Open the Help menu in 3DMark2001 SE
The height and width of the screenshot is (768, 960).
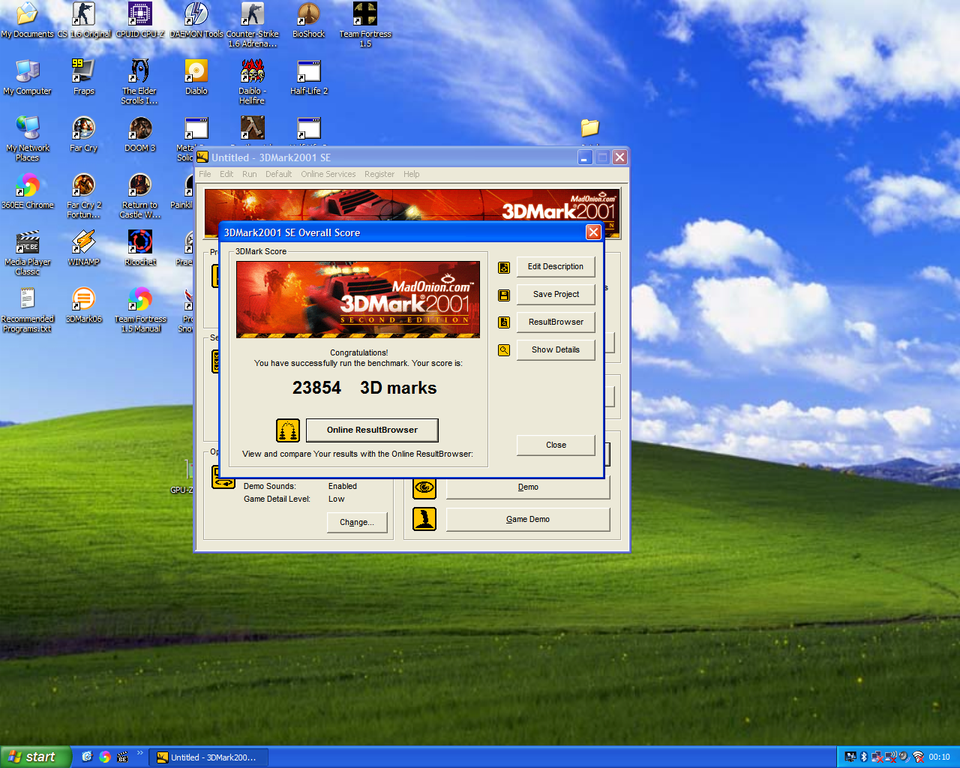pos(411,175)
